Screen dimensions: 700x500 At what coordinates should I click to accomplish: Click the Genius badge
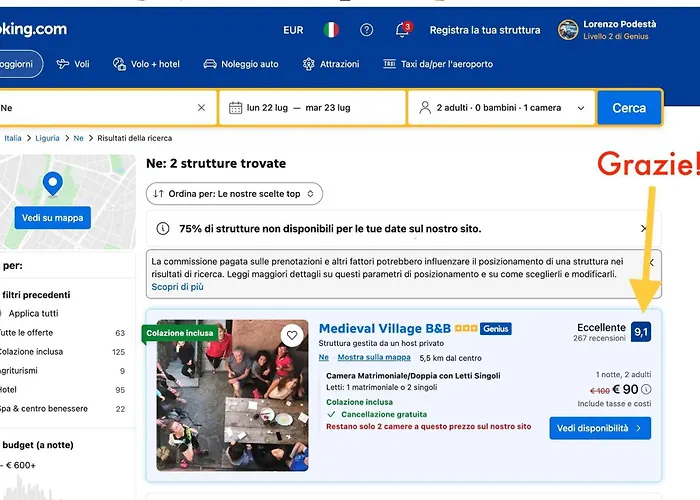pos(496,329)
